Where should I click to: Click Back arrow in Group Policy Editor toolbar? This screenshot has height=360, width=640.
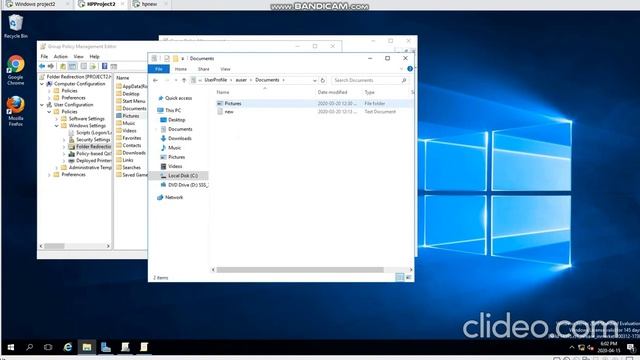coord(42,66)
